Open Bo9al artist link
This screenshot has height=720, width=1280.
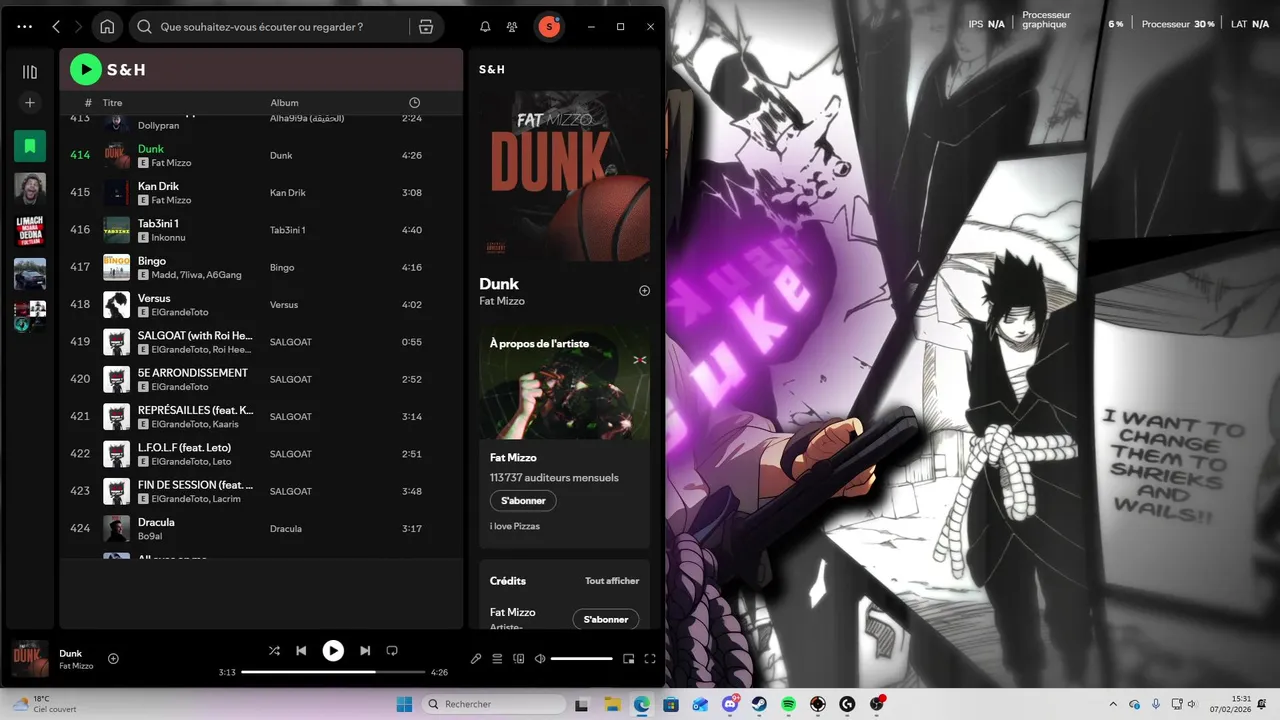coord(148,536)
